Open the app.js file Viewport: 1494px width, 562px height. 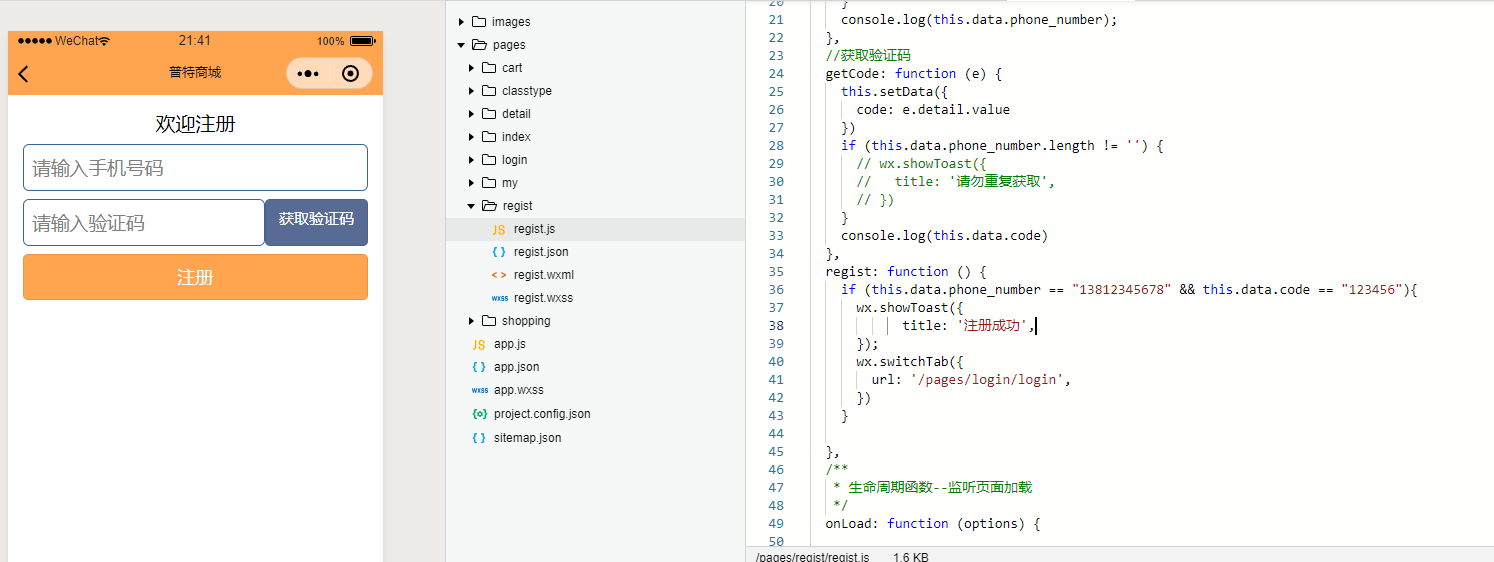pyautogui.click(x=509, y=344)
